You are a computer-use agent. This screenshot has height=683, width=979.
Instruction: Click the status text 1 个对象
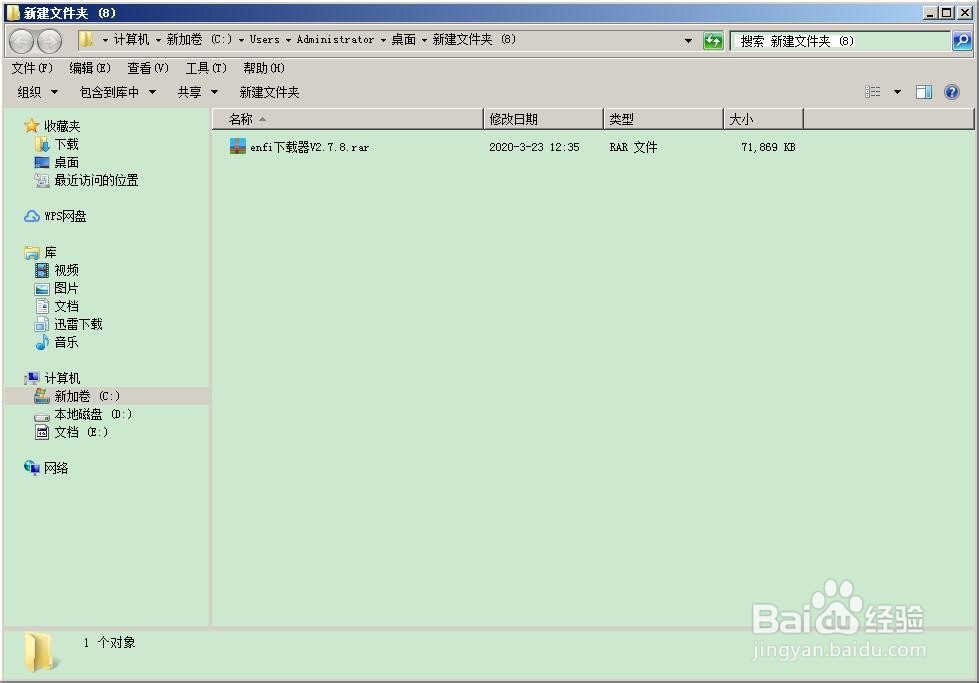pos(109,642)
